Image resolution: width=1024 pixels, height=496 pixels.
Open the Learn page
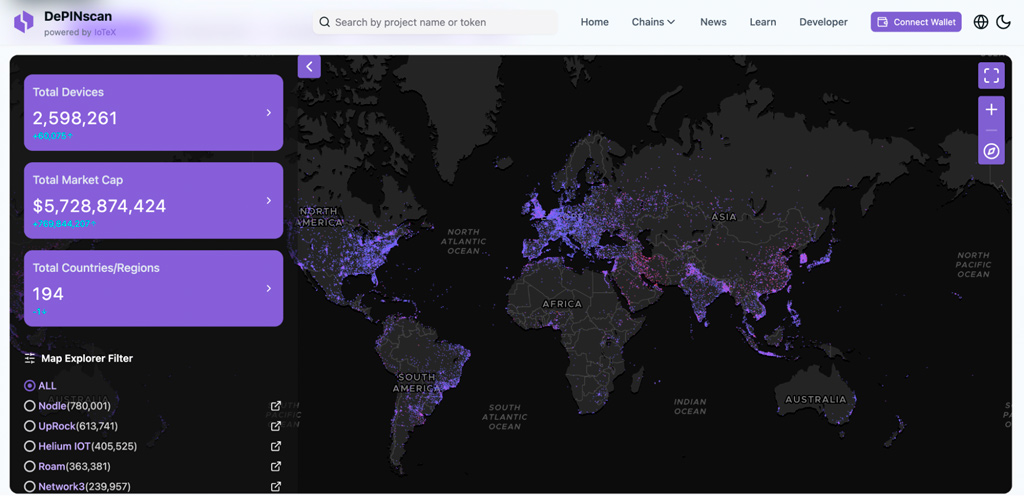[x=763, y=22]
